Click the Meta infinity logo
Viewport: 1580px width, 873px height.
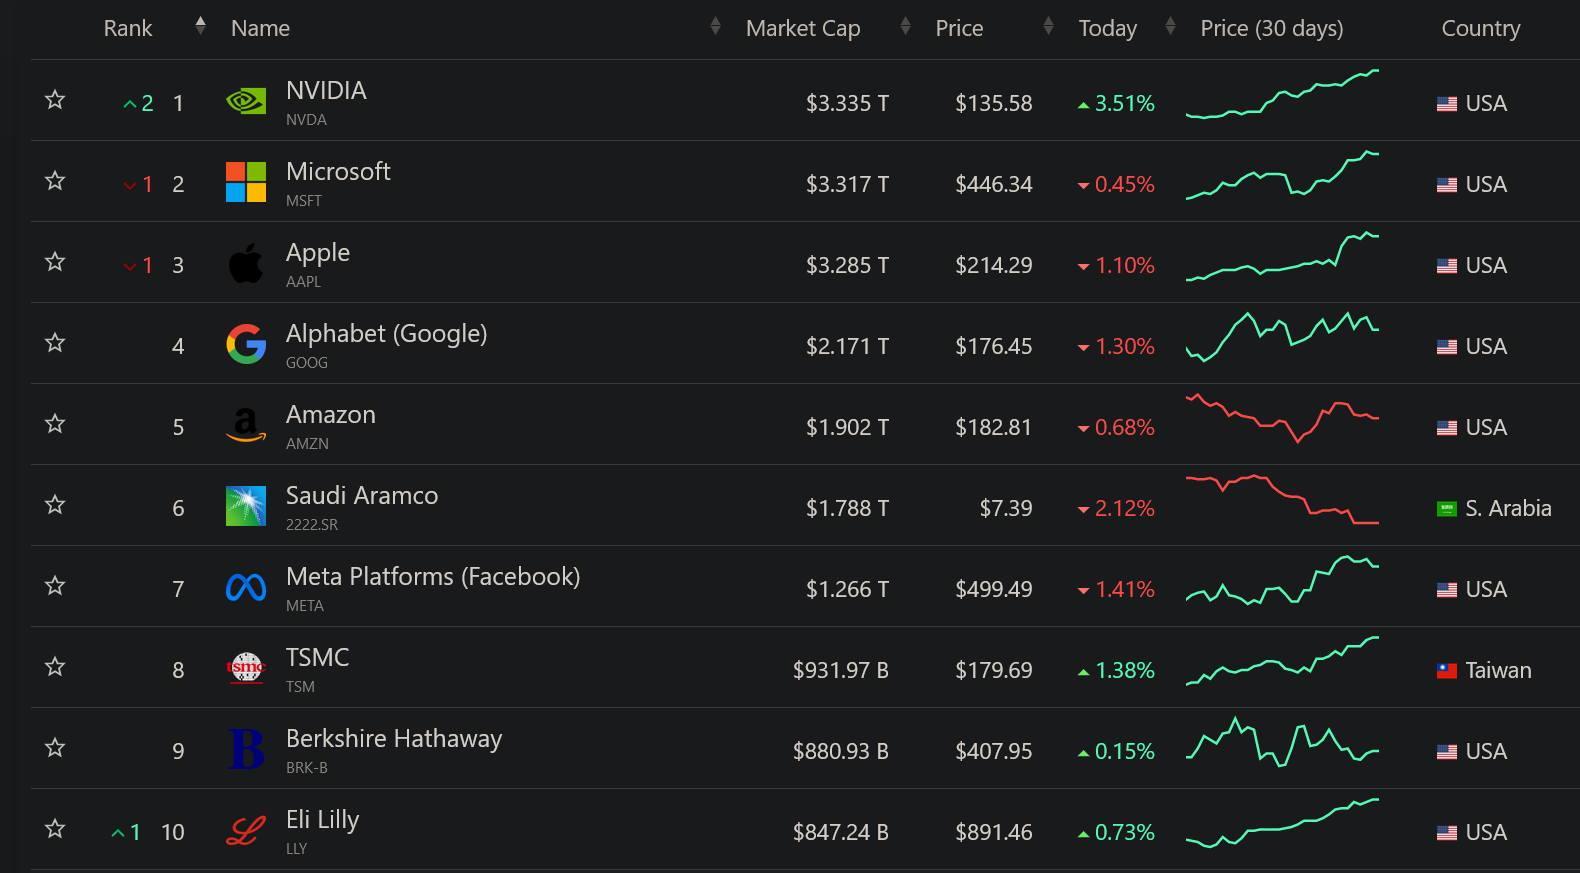tap(246, 587)
